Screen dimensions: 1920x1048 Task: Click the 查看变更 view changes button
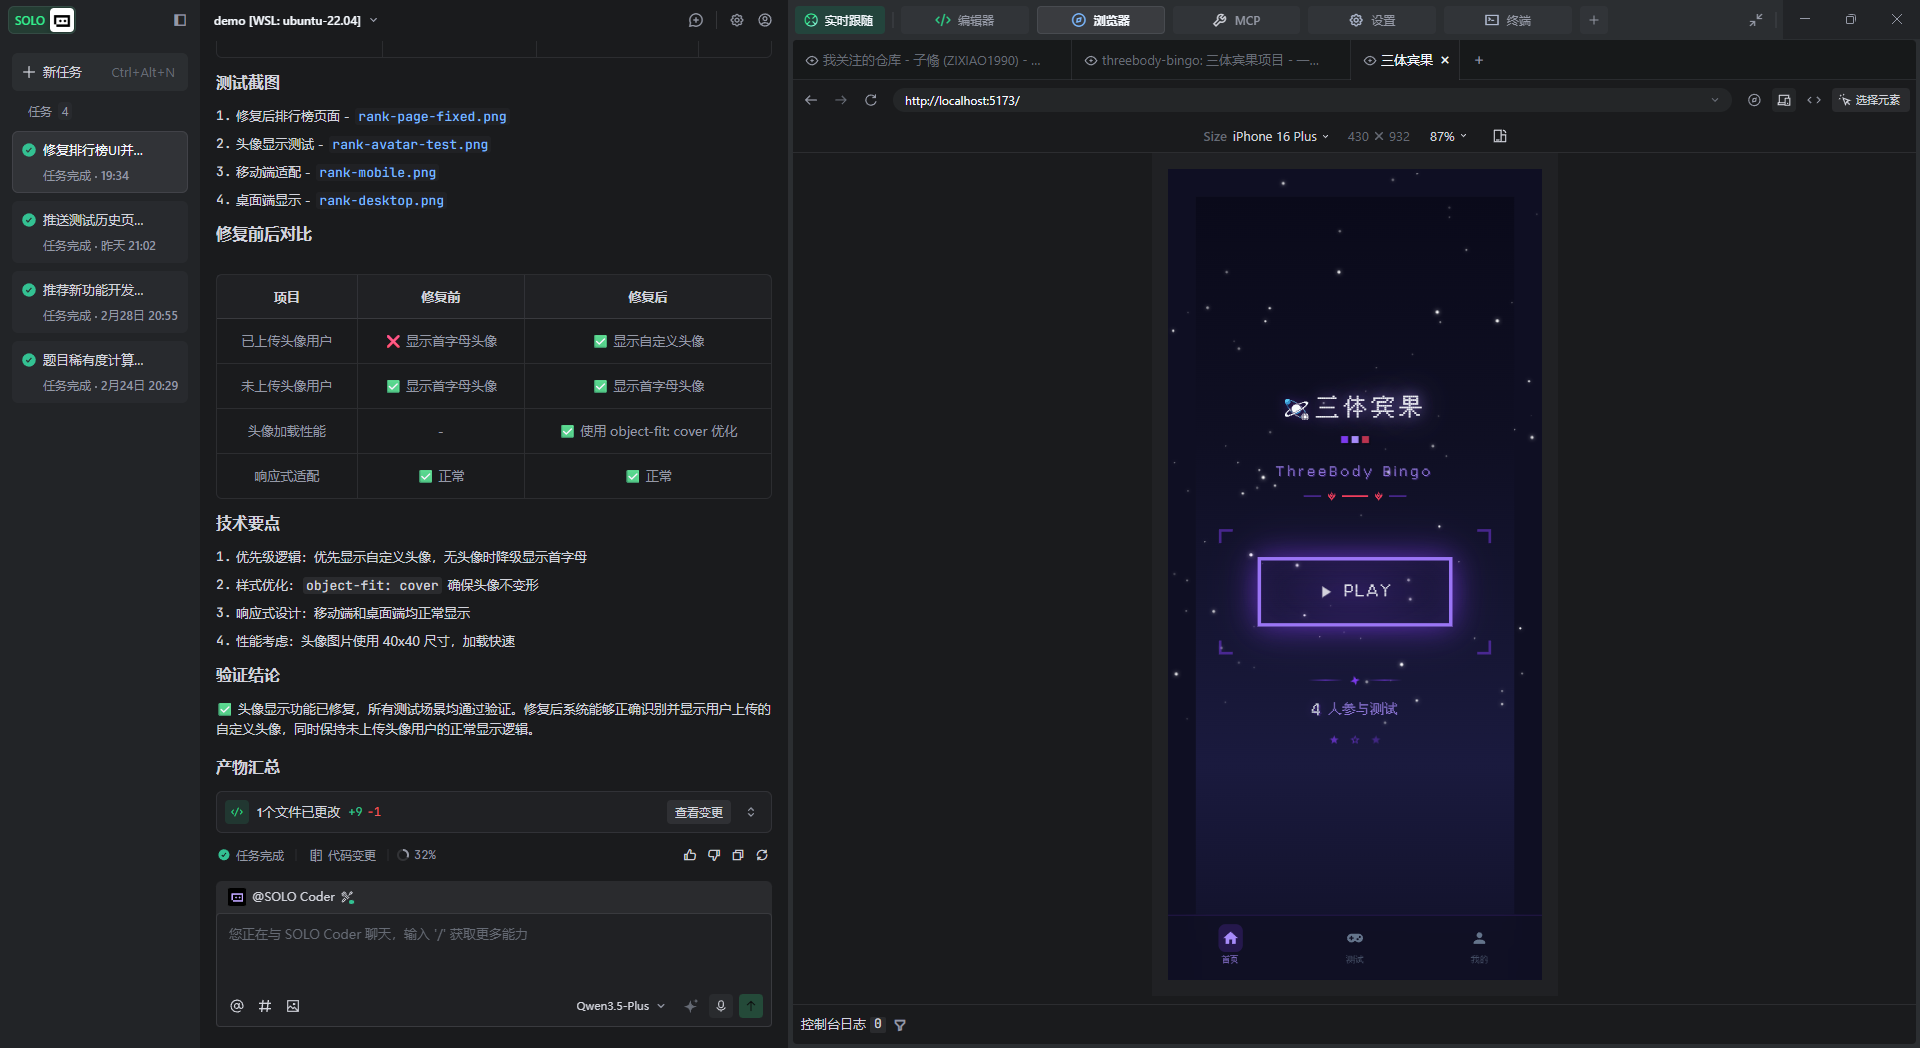tap(698, 813)
